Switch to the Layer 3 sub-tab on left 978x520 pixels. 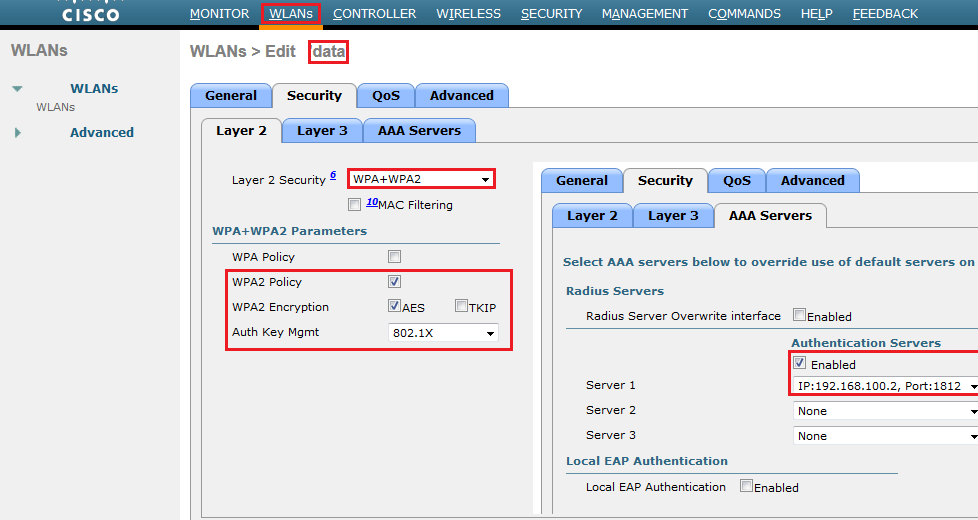(322, 130)
